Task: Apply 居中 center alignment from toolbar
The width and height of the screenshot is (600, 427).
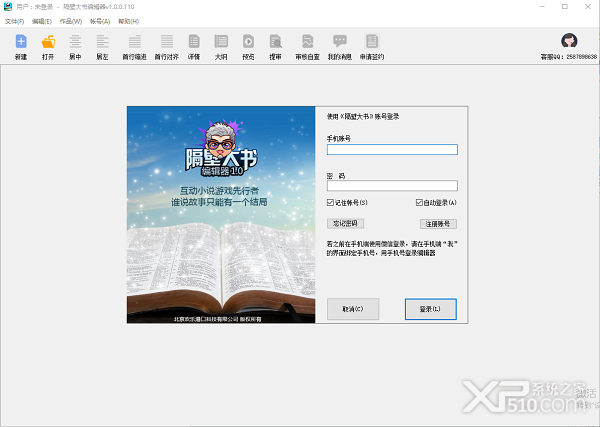Action: click(75, 41)
